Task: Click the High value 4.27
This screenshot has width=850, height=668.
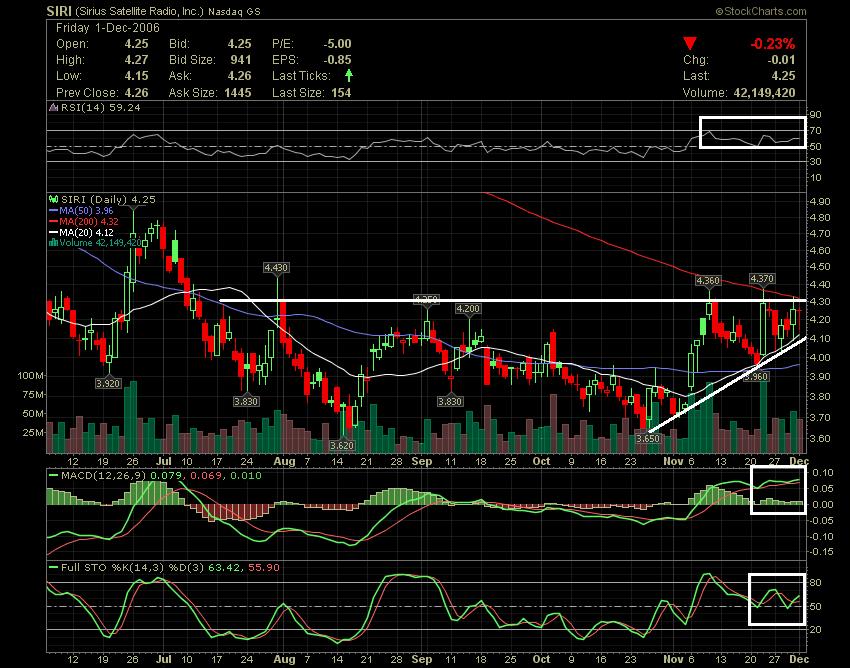Action: pyautogui.click(x=136, y=60)
